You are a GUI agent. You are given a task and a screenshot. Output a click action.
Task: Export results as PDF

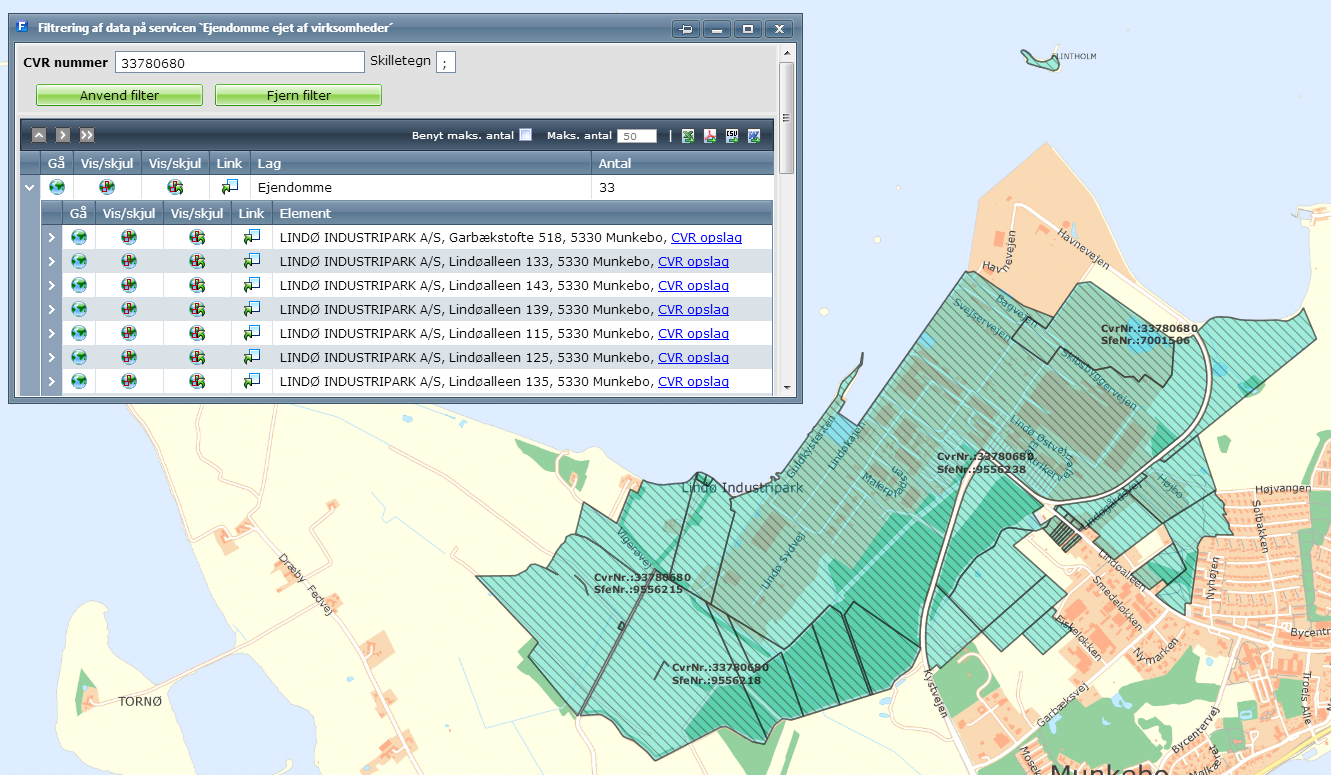pos(710,136)
